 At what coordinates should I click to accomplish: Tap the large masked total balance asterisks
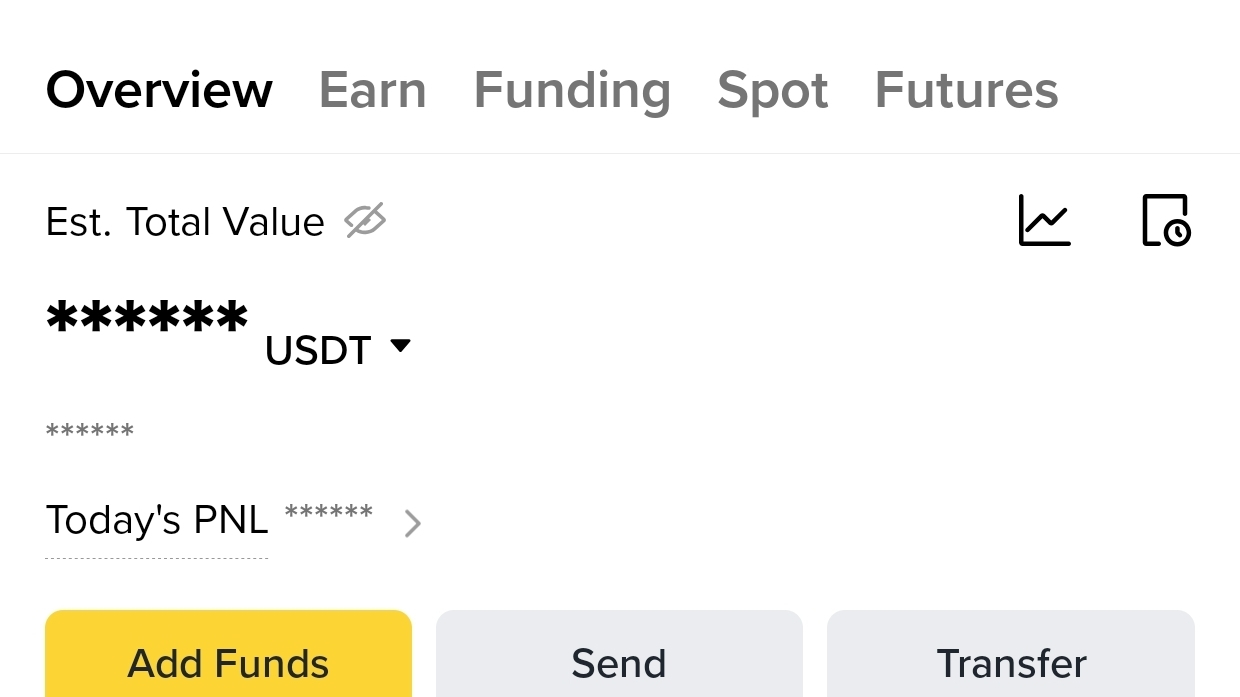[x=147, y=319]
